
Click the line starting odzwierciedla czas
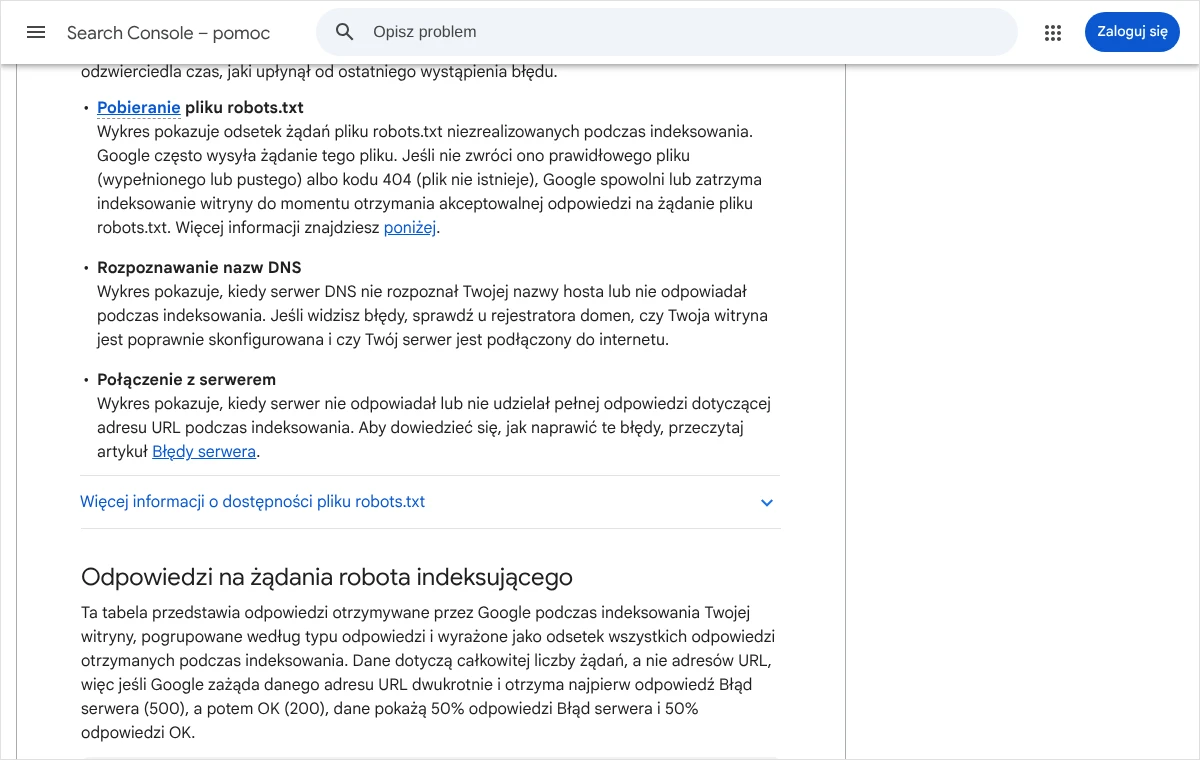coord(319,72)
